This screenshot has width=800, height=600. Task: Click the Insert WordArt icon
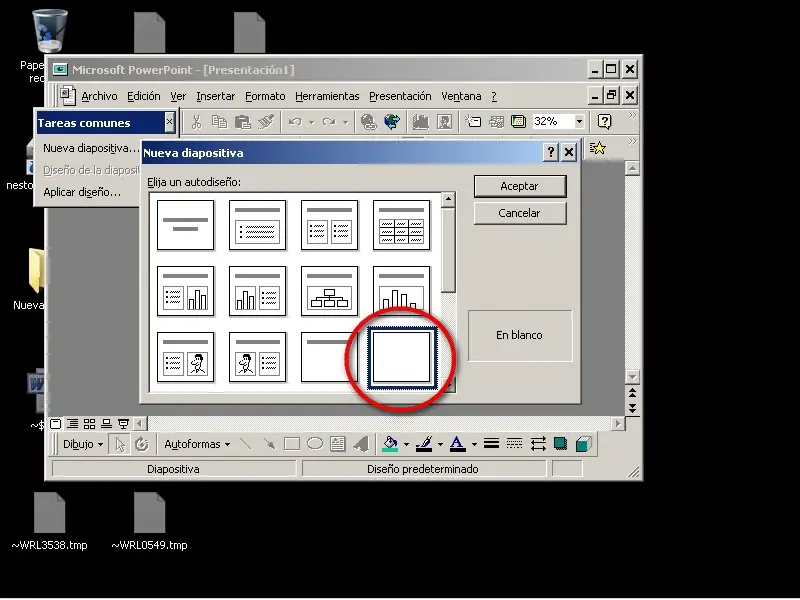(361, 444)
